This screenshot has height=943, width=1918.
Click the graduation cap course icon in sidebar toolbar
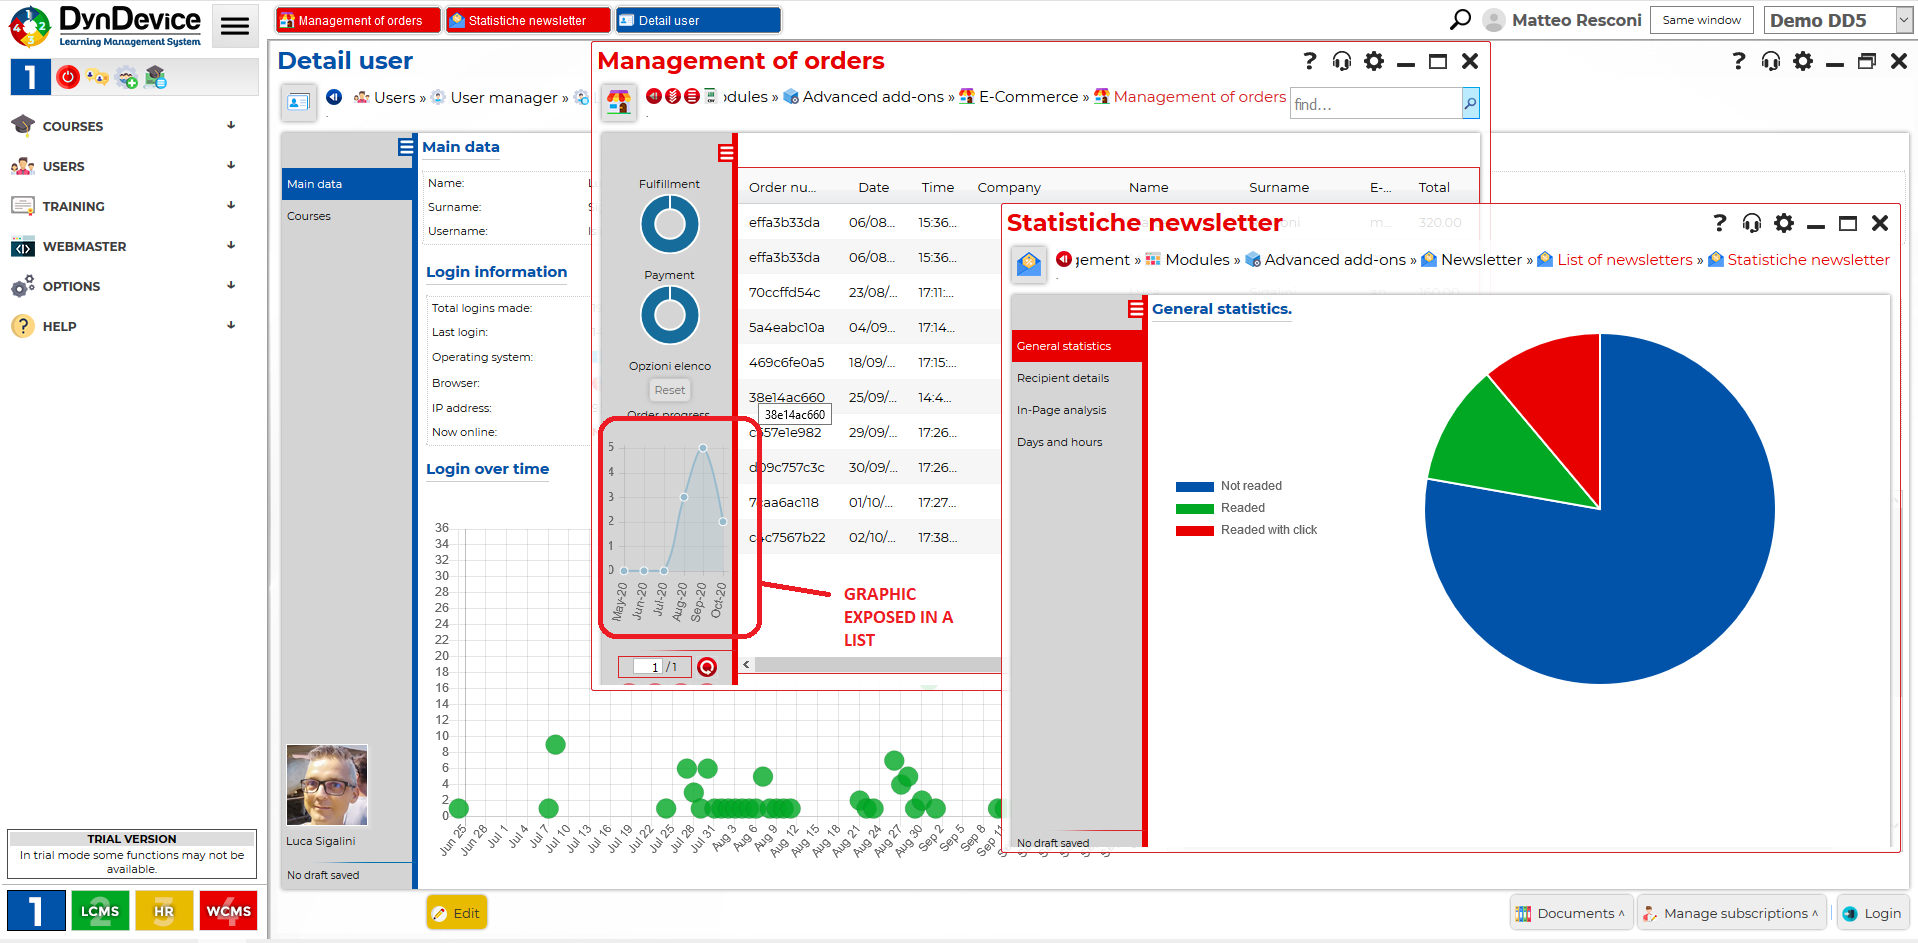coord(155,77)
